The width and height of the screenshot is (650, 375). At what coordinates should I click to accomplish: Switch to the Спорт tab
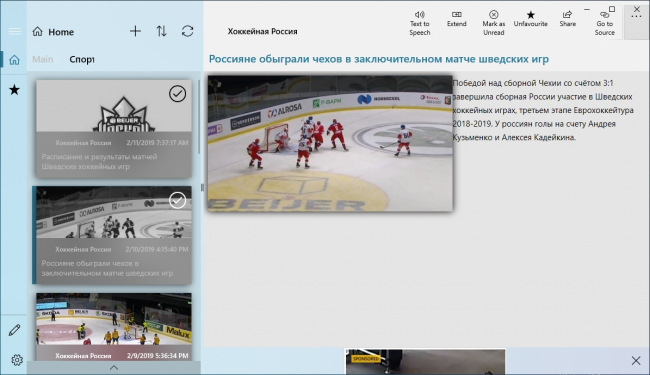tap(82, 59)
